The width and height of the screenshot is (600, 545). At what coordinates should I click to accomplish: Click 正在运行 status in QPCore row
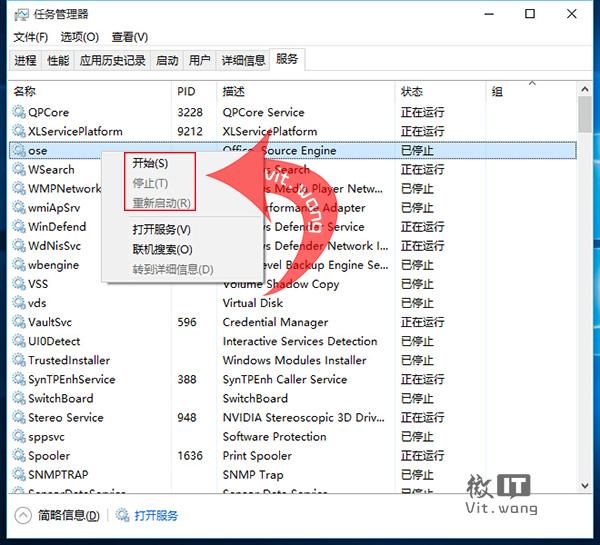click(x=422, y=112)
